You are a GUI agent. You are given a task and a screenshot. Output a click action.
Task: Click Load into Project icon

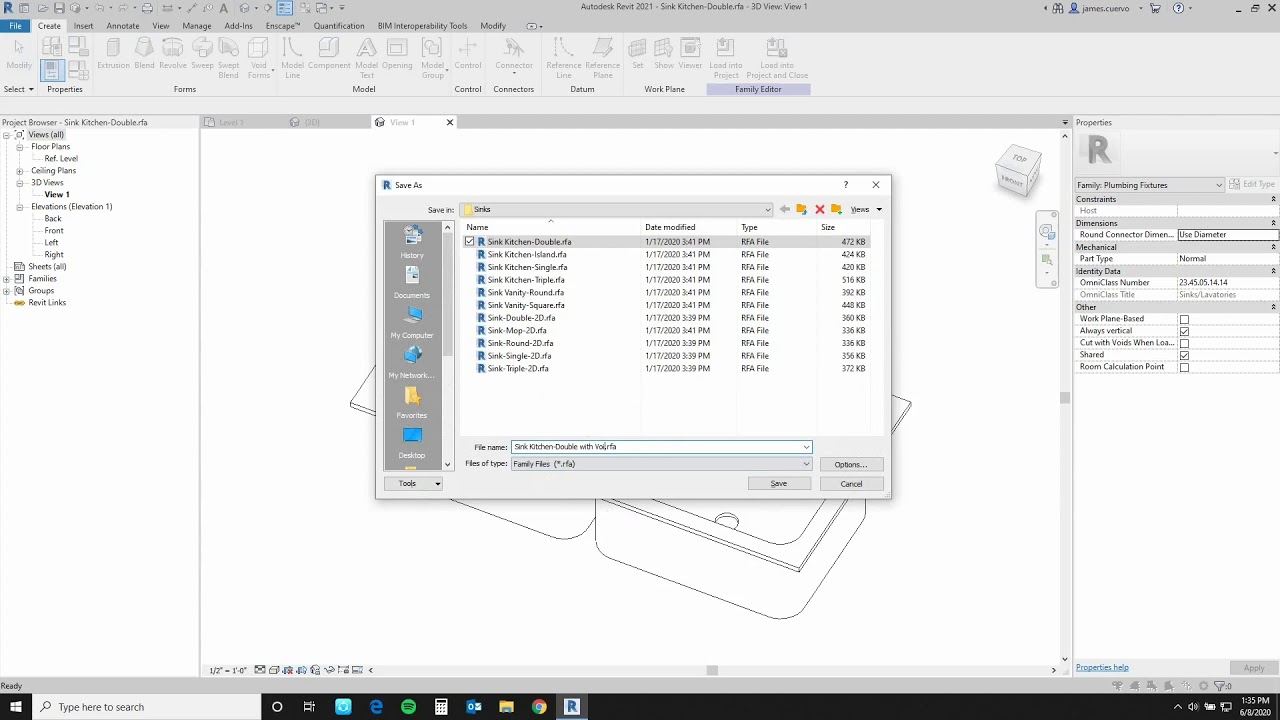[726, 58]
